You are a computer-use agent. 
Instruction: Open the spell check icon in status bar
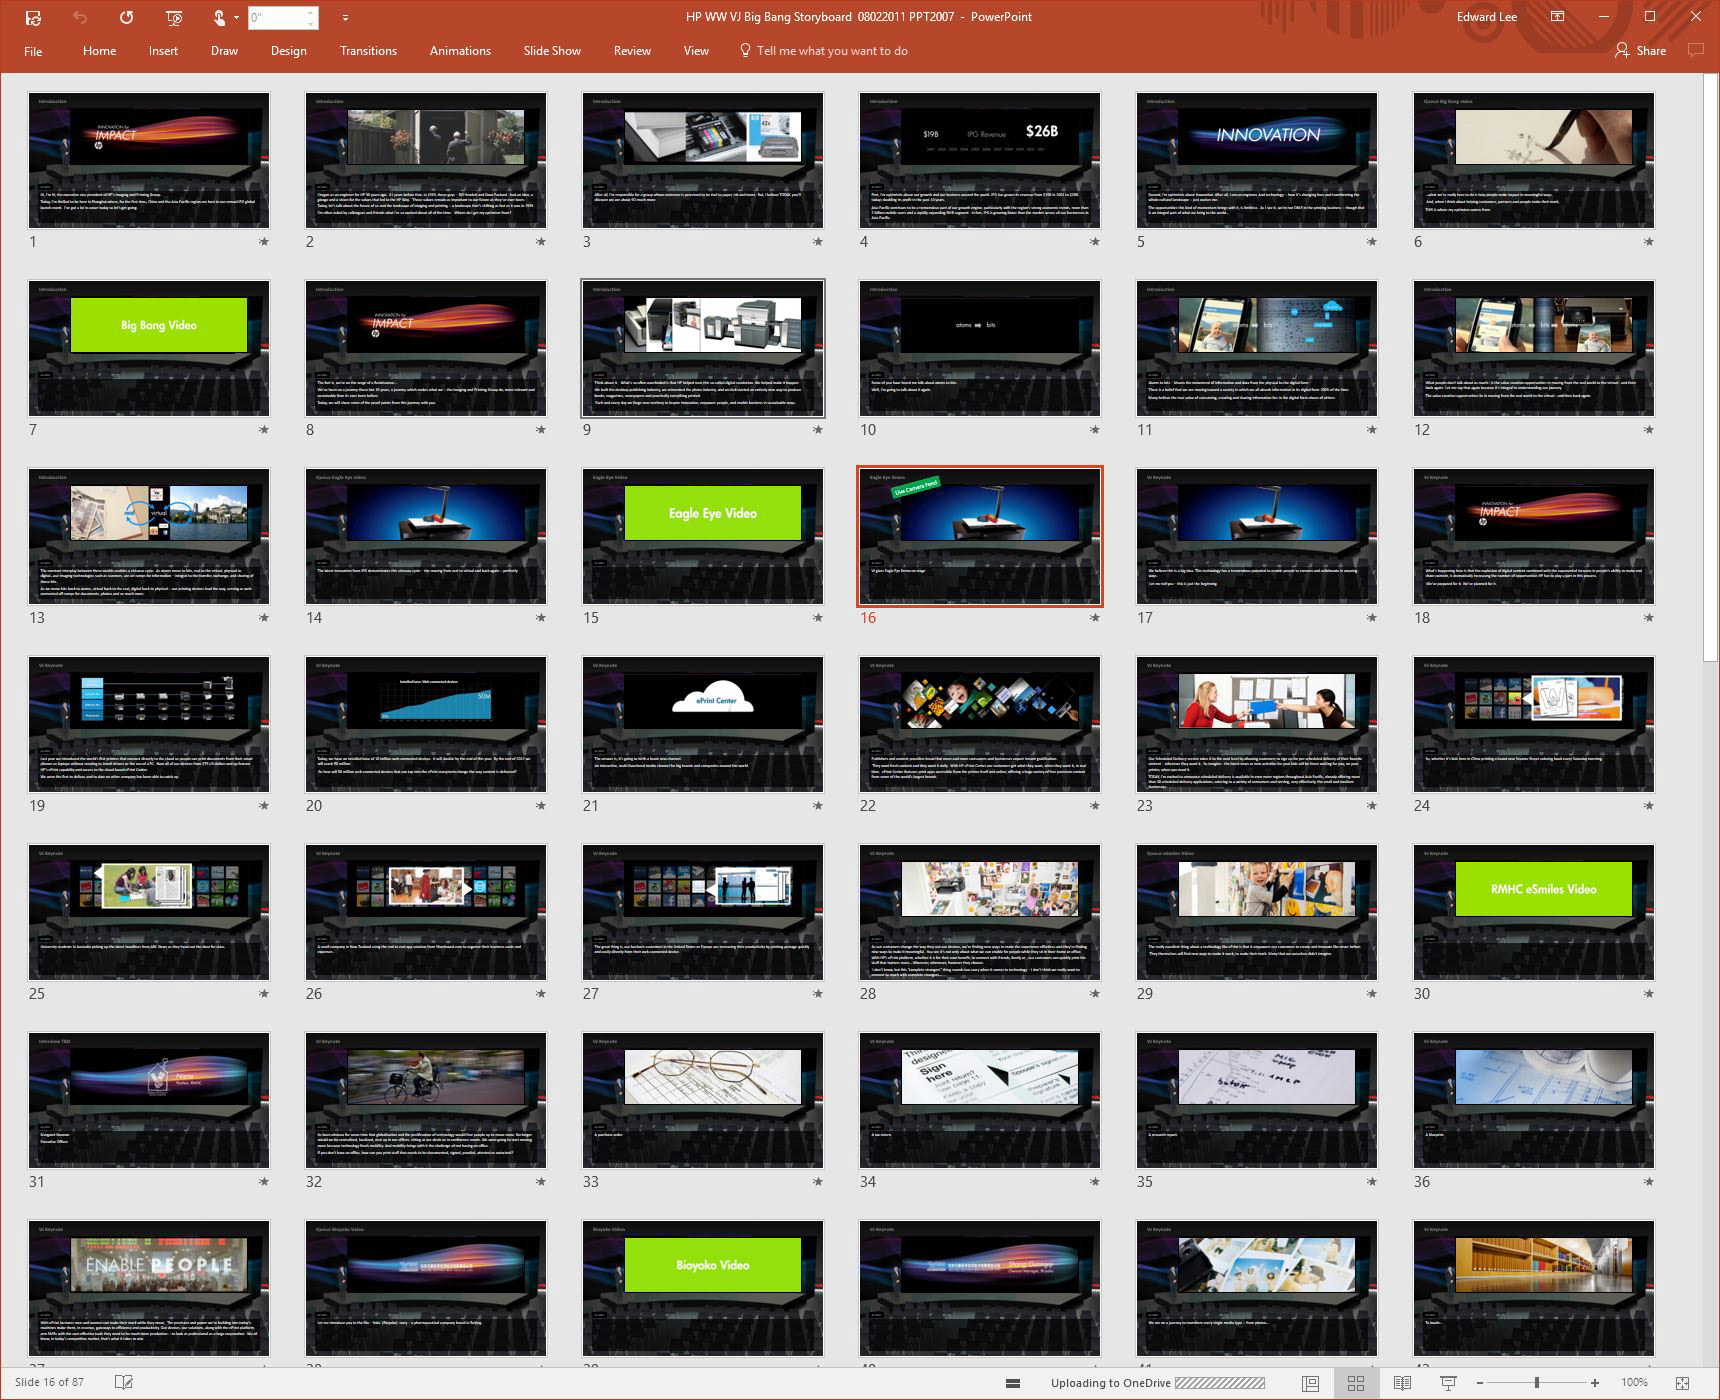[x=124, y=1382]
